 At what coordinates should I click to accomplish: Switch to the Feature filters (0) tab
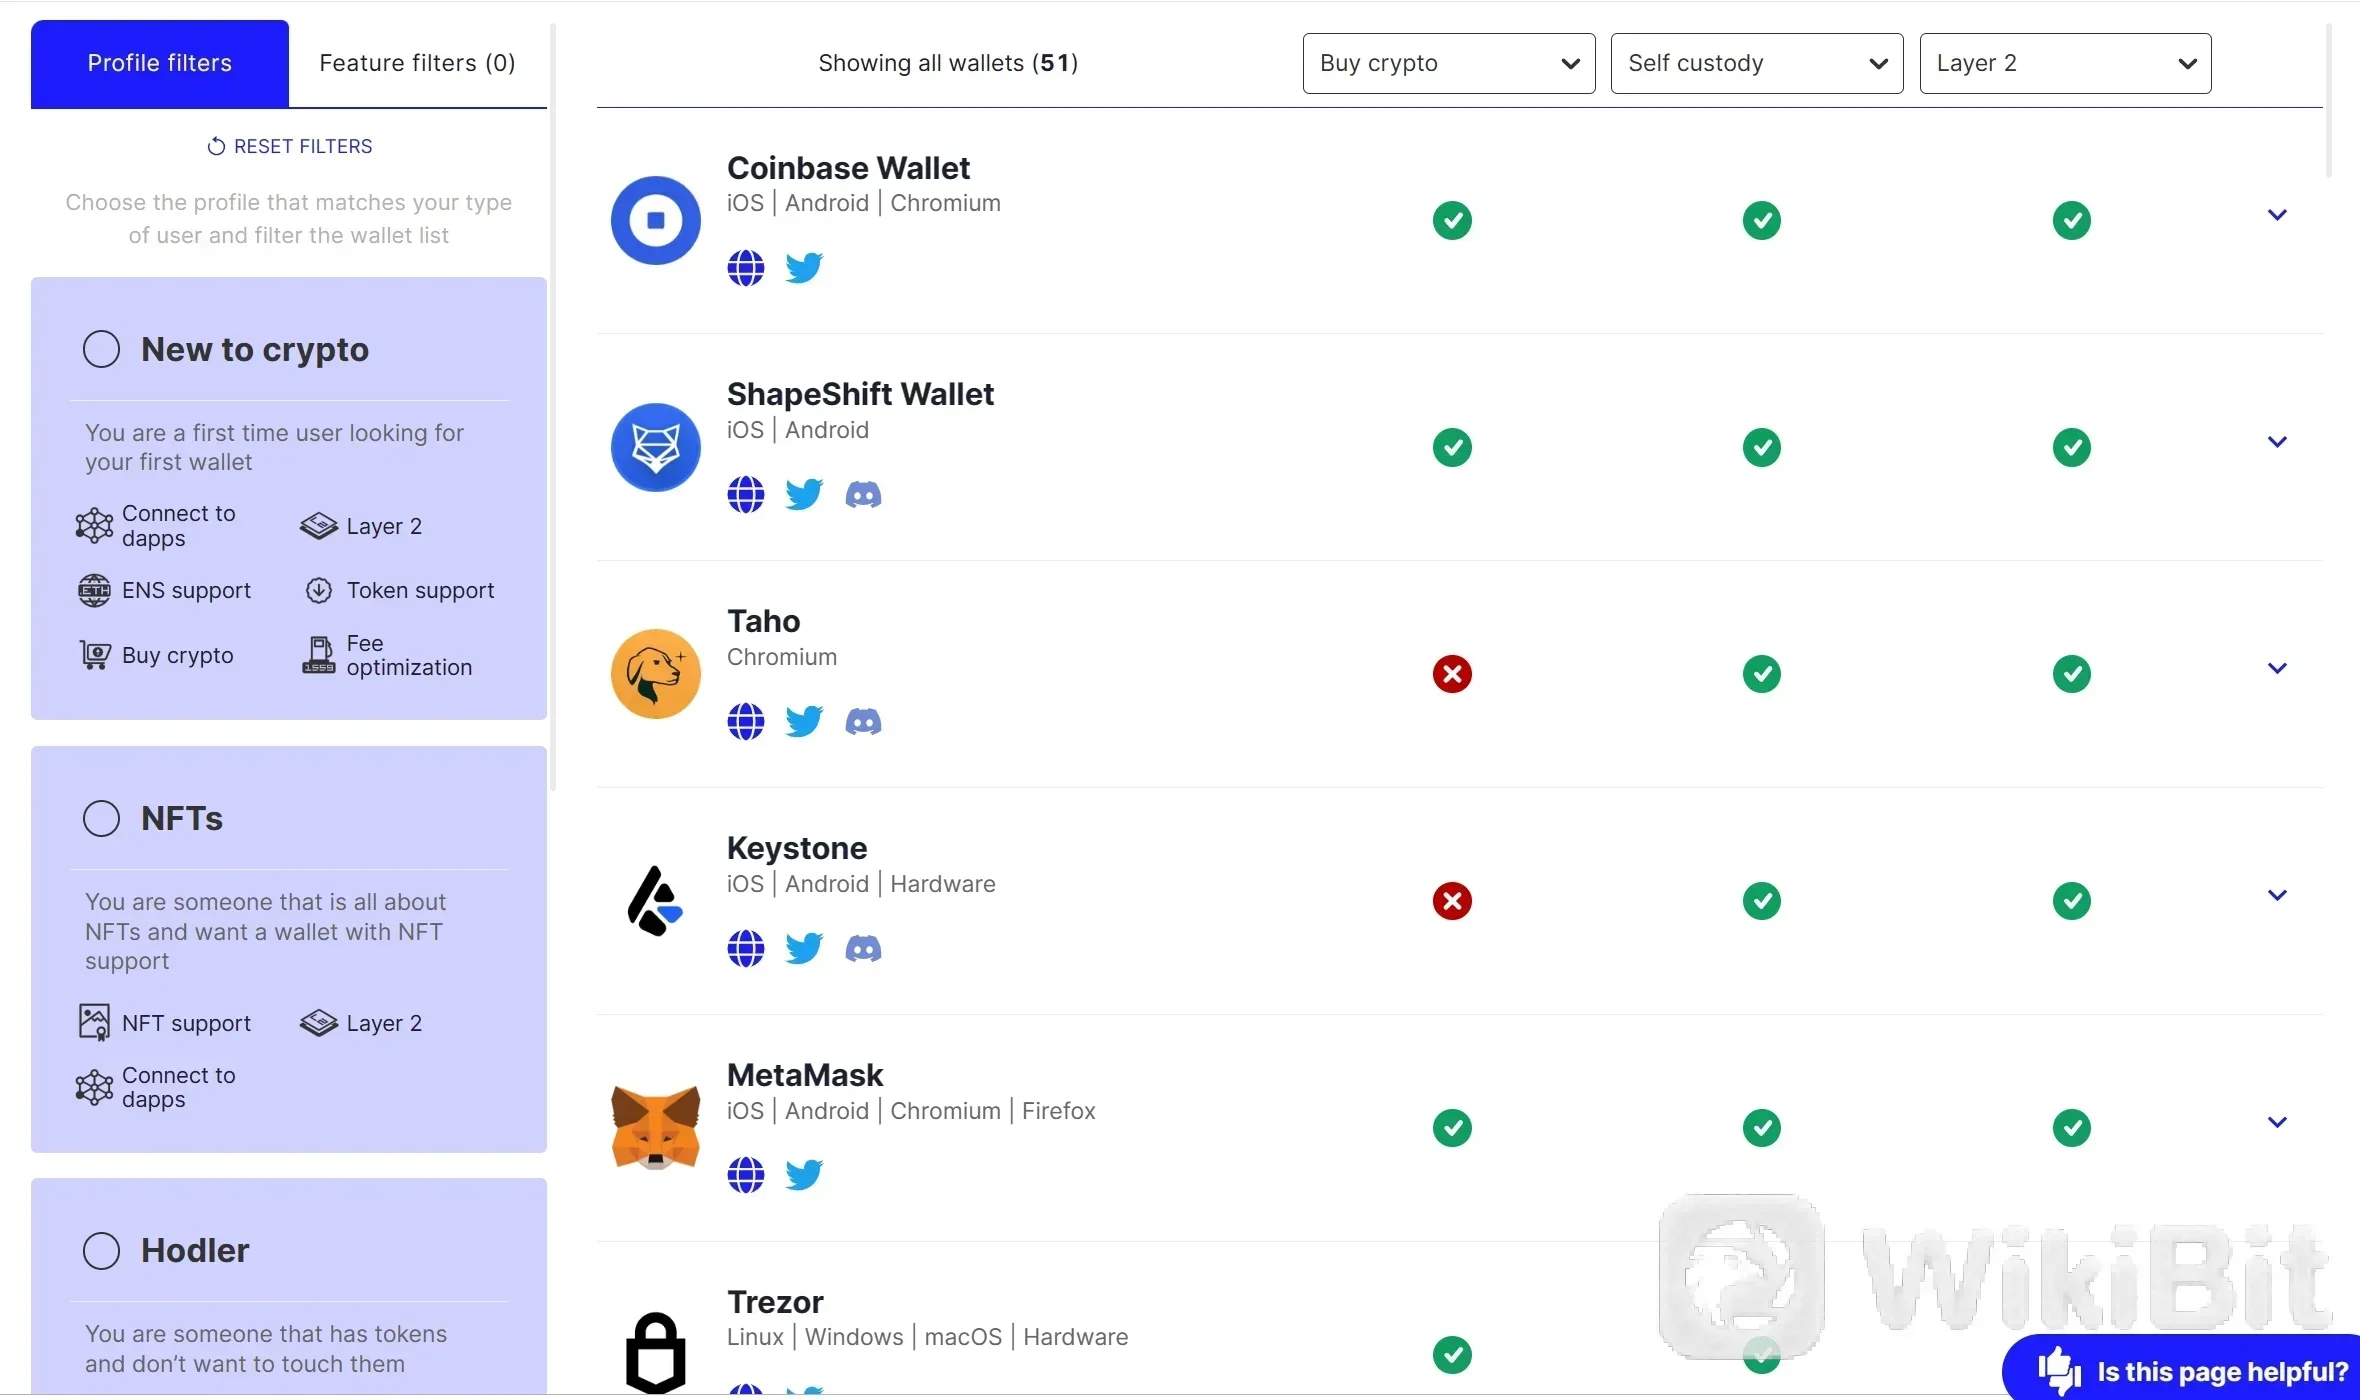click(418, 64)
